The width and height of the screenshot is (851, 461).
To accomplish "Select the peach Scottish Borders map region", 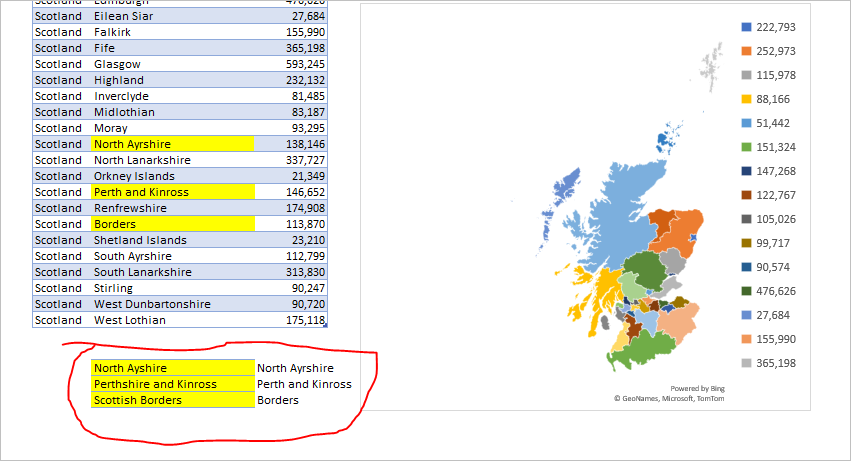I will point(678,324).
